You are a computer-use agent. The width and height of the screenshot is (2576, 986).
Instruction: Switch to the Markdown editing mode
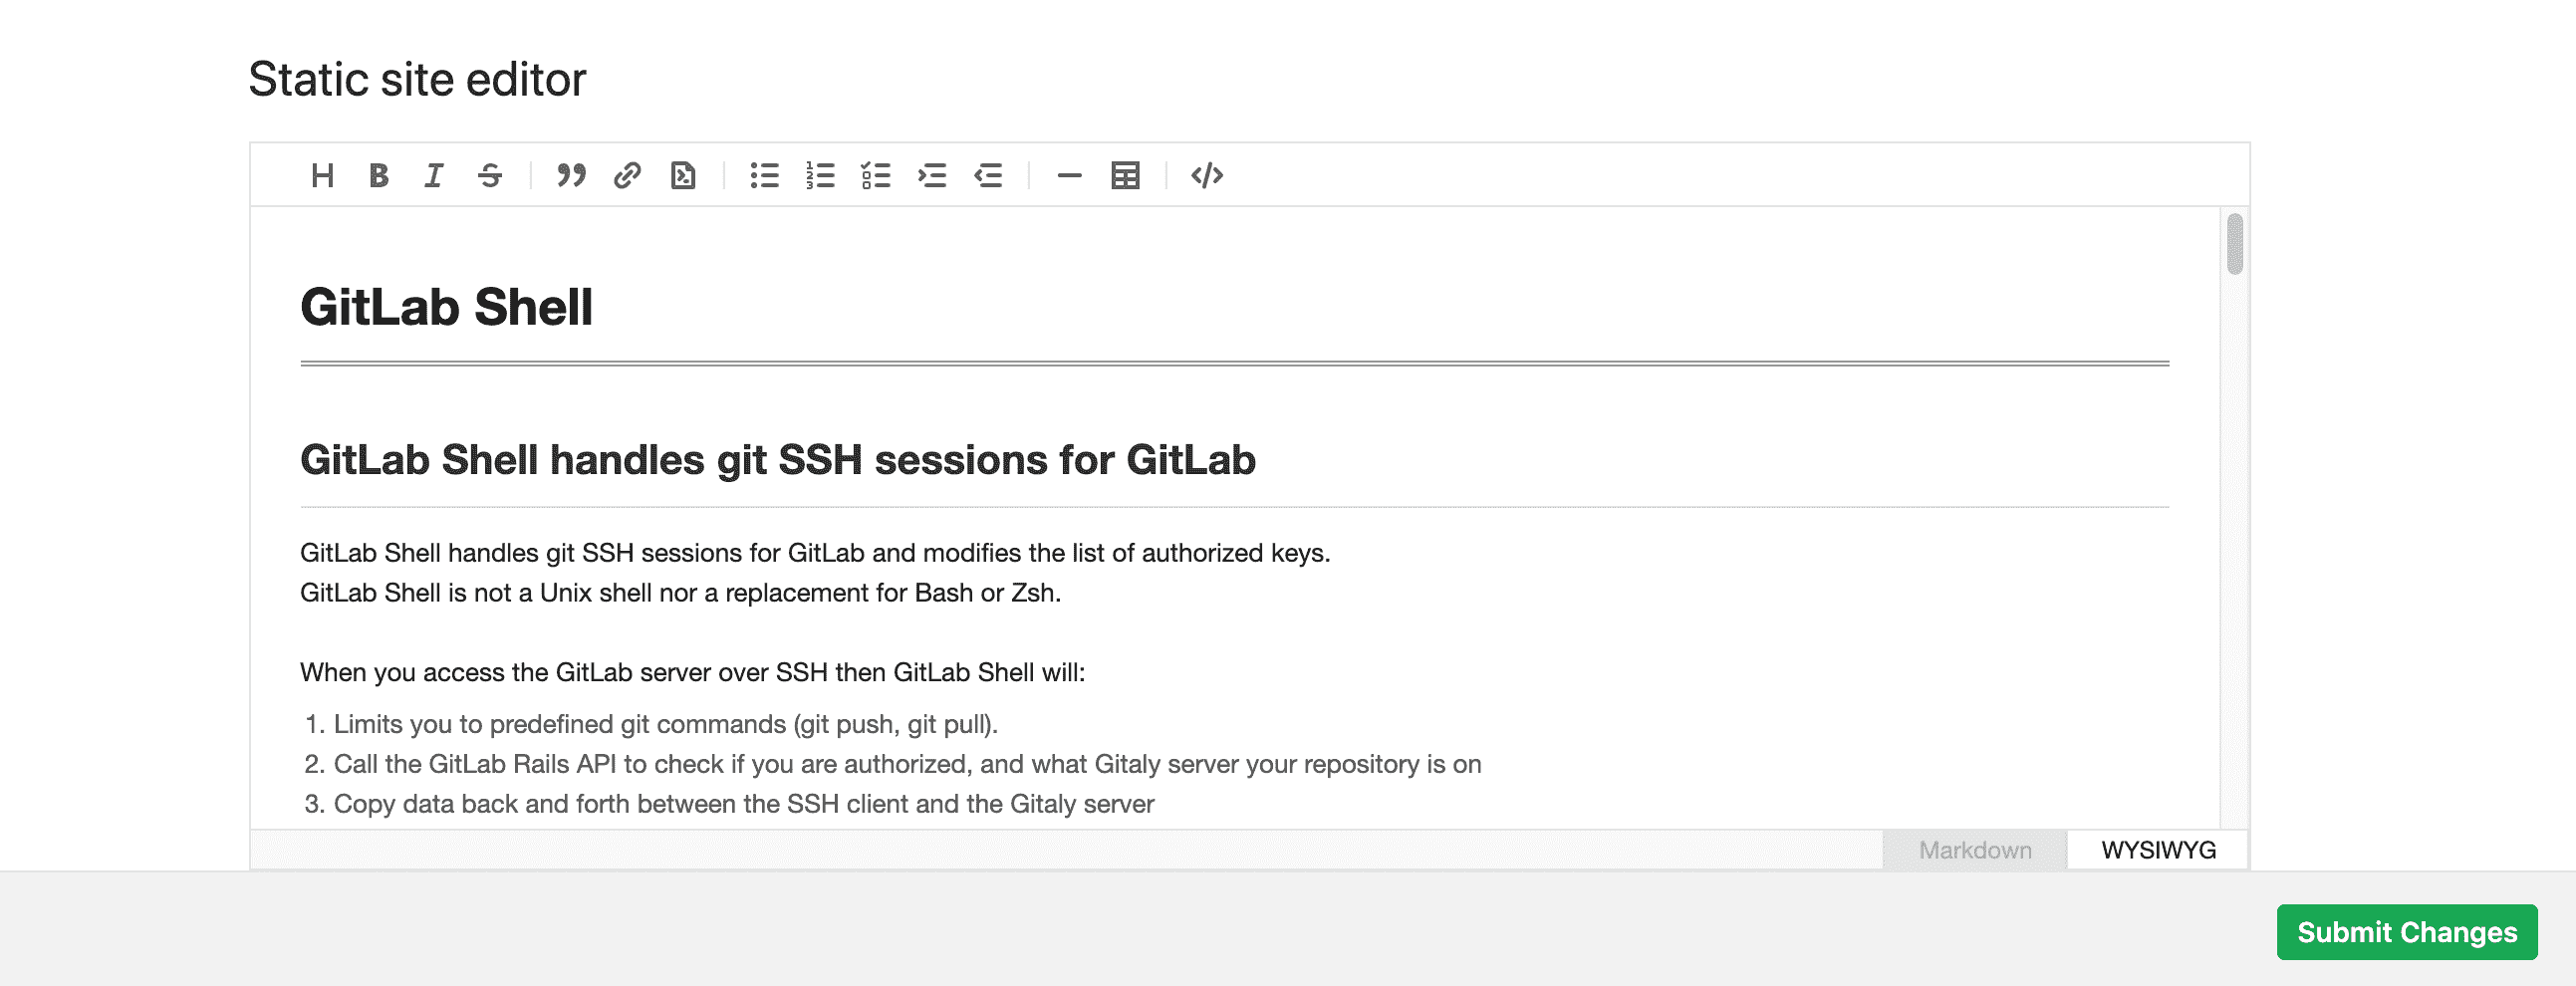pos(1974,850)
